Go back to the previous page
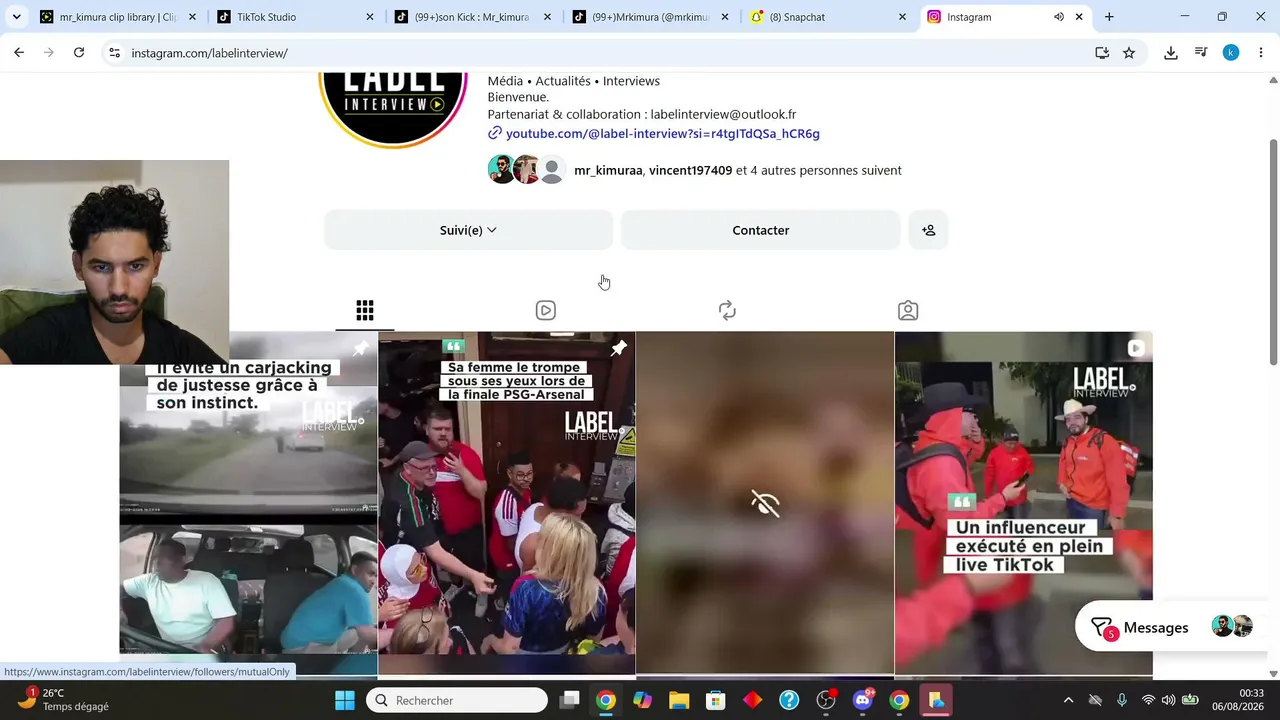 point(19,53)
